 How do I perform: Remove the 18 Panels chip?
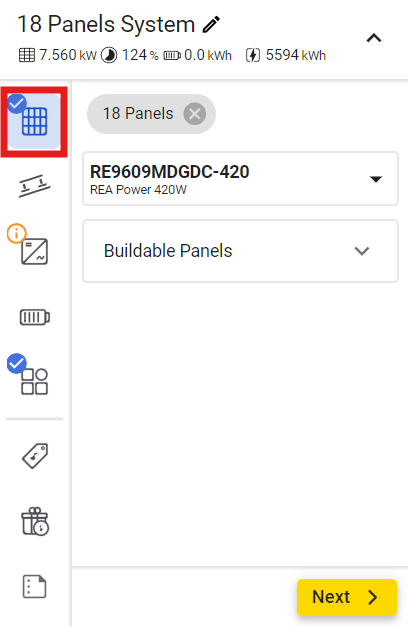195,114
